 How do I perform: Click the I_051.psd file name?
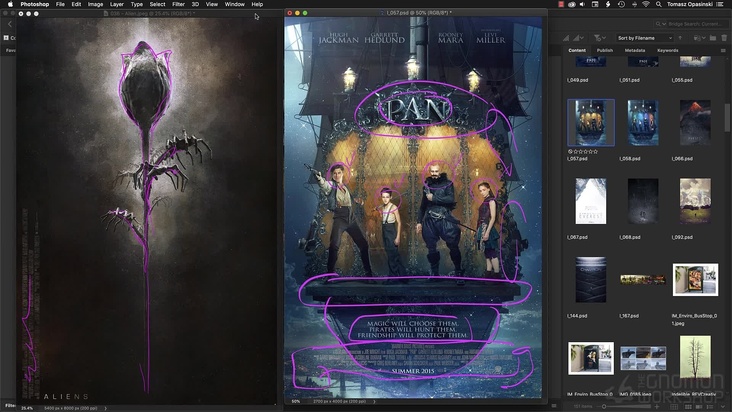click(x=630, y=80)
